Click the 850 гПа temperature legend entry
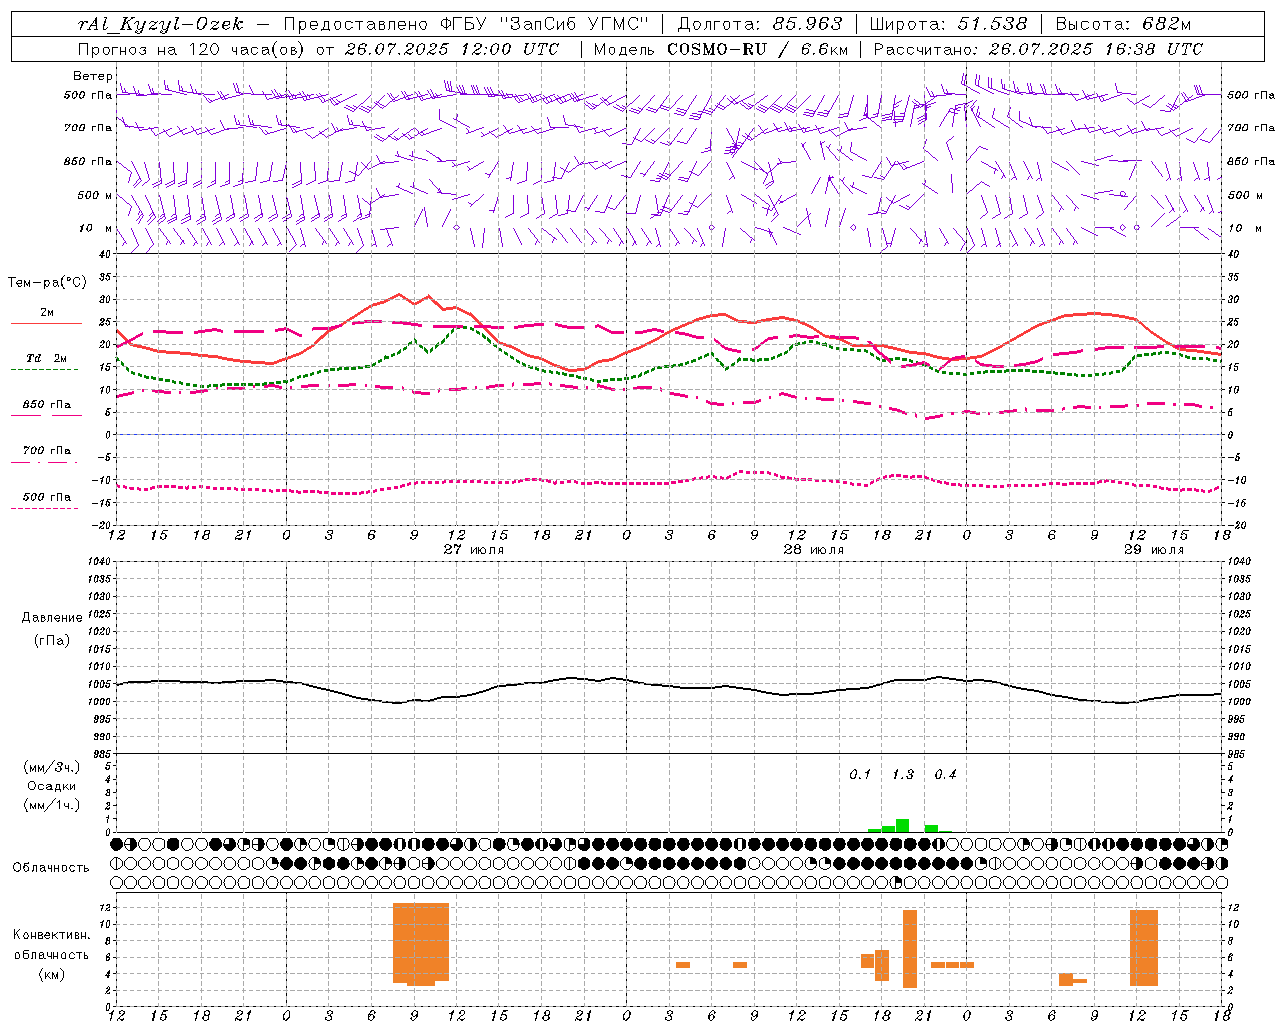 [x=47, y=404]
